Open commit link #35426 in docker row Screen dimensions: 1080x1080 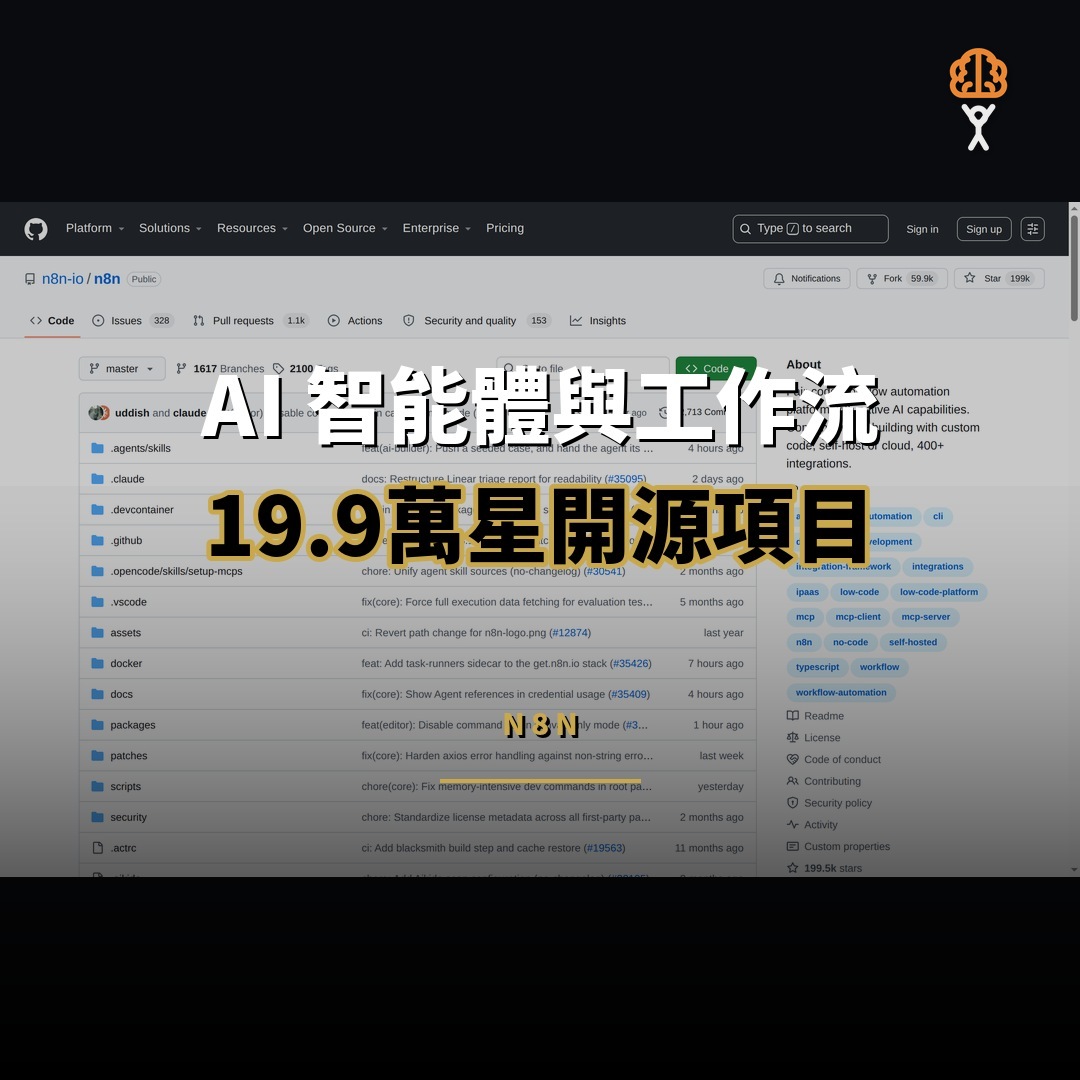click(630, 664)
